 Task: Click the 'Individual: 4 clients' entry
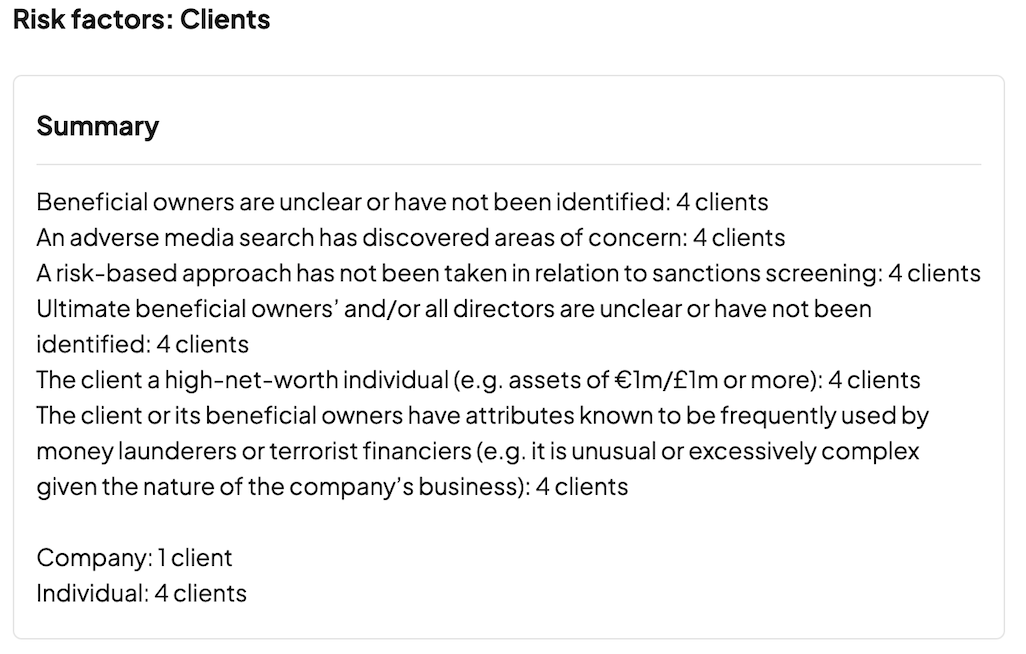coord(141,593)
